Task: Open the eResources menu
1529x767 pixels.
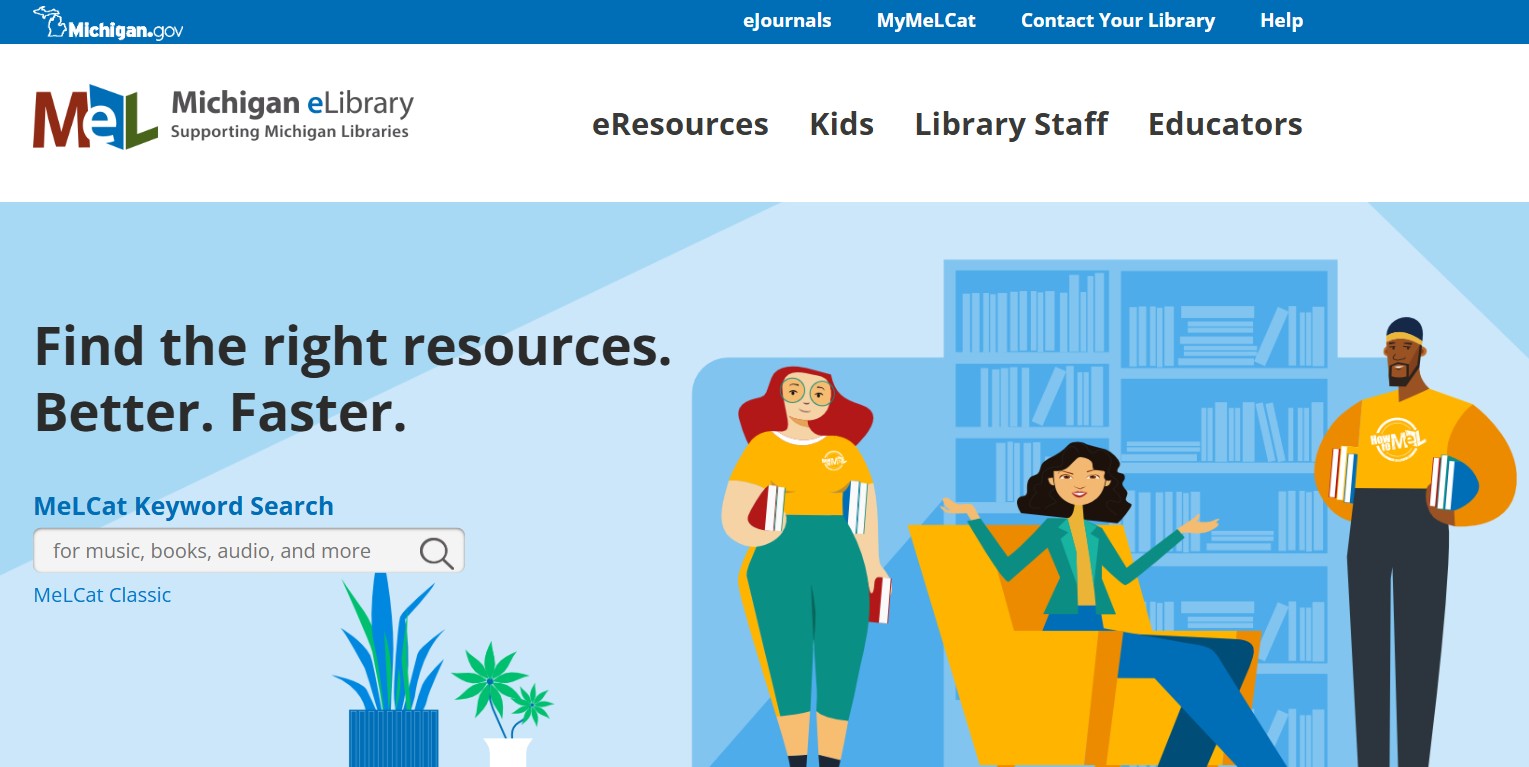Action: (680, 124)
